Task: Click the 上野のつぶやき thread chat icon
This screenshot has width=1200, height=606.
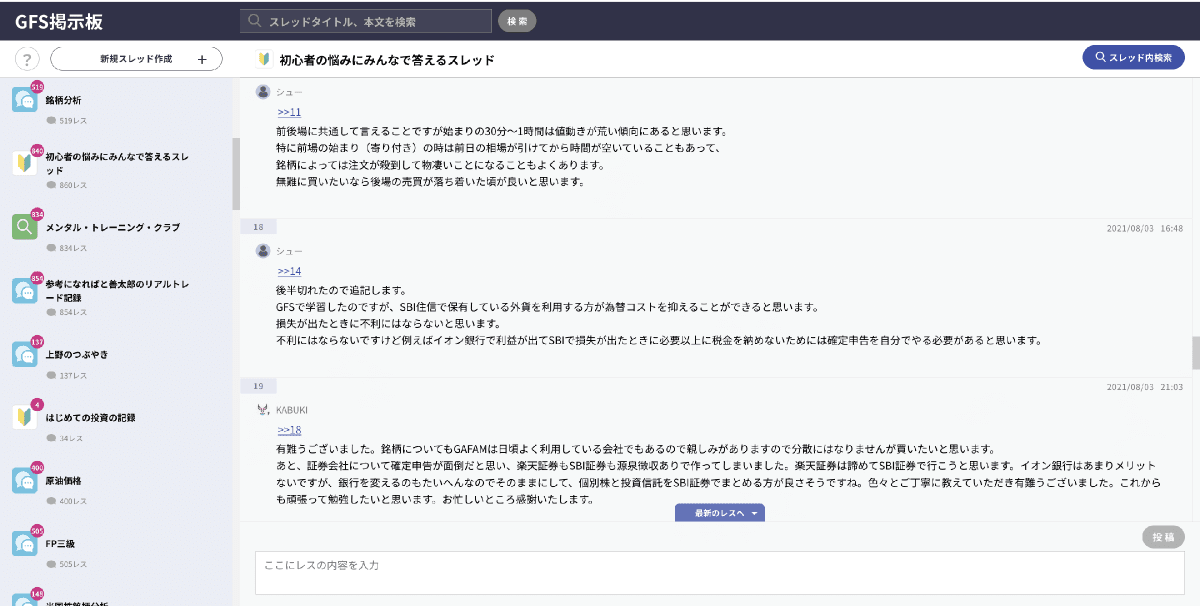Action: (x=25, y=354)
